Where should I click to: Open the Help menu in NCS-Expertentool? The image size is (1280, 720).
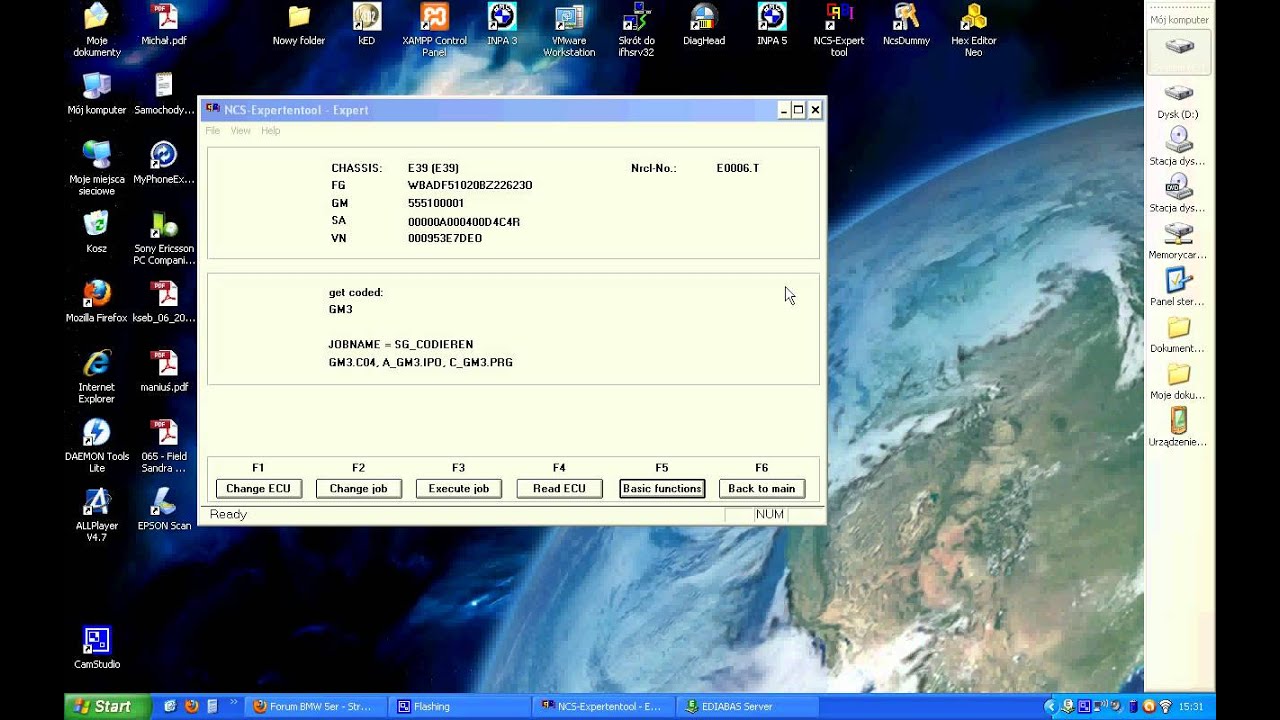(x=271, y=131)
